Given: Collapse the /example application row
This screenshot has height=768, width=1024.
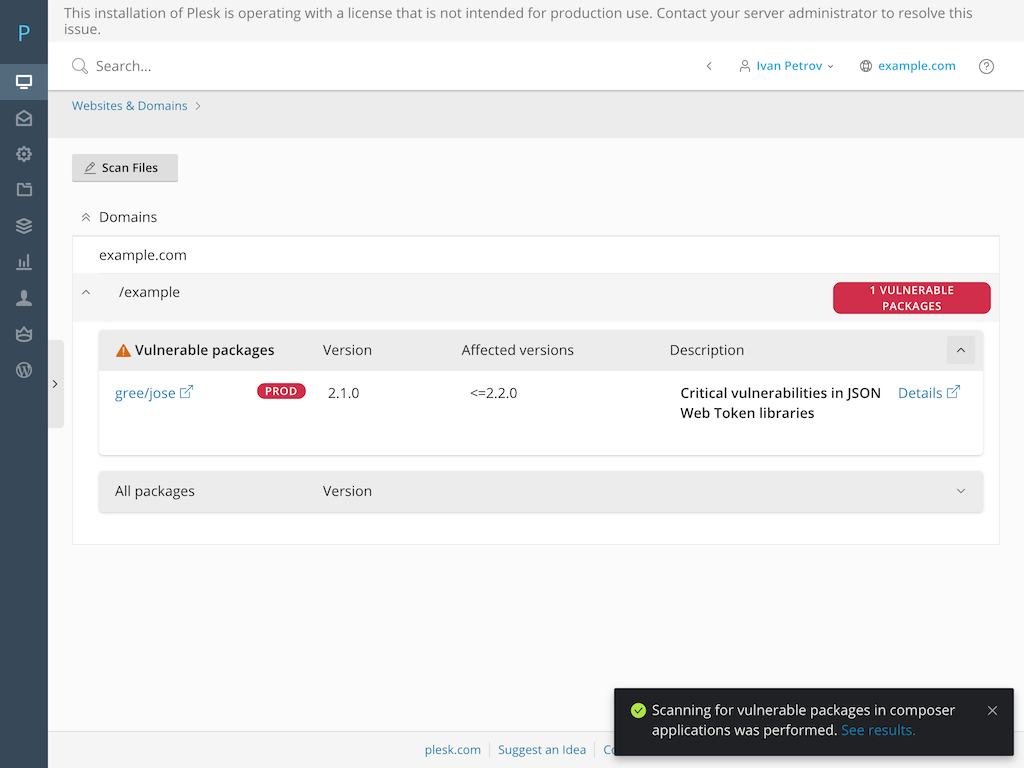Looking at the screenshot, I should click(x=86, y=293).
